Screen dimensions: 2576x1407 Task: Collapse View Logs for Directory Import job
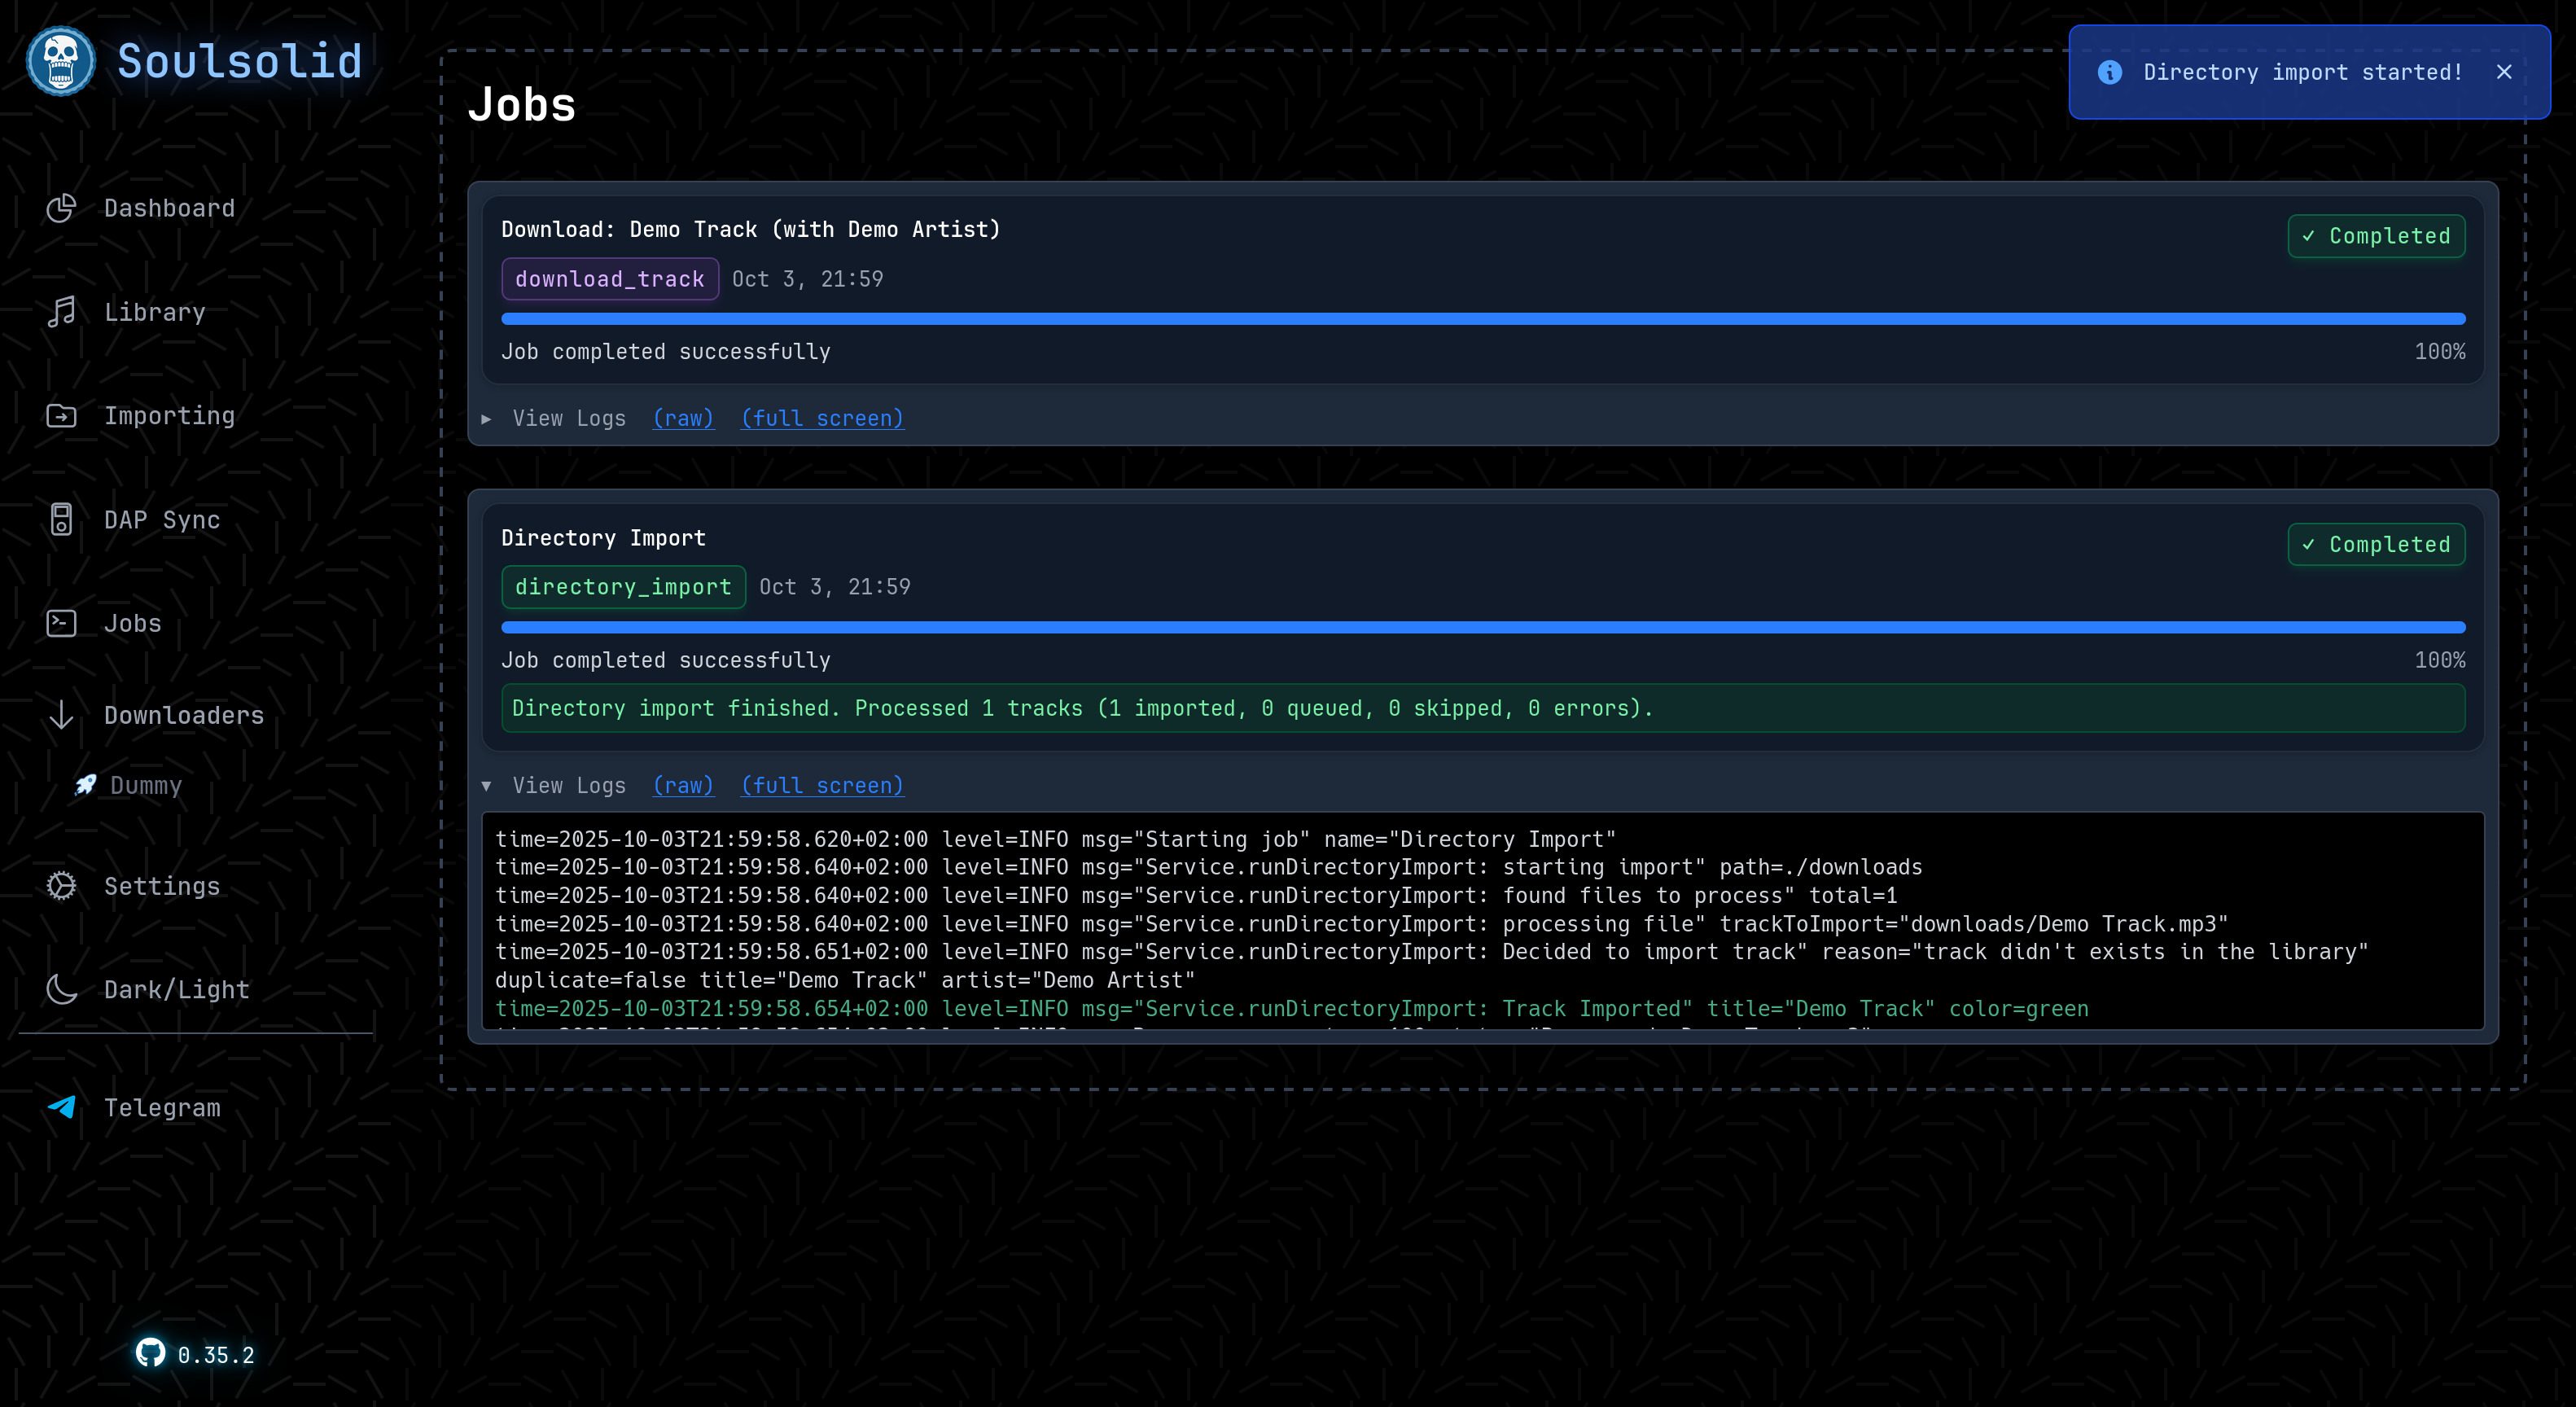click(568, 786)
